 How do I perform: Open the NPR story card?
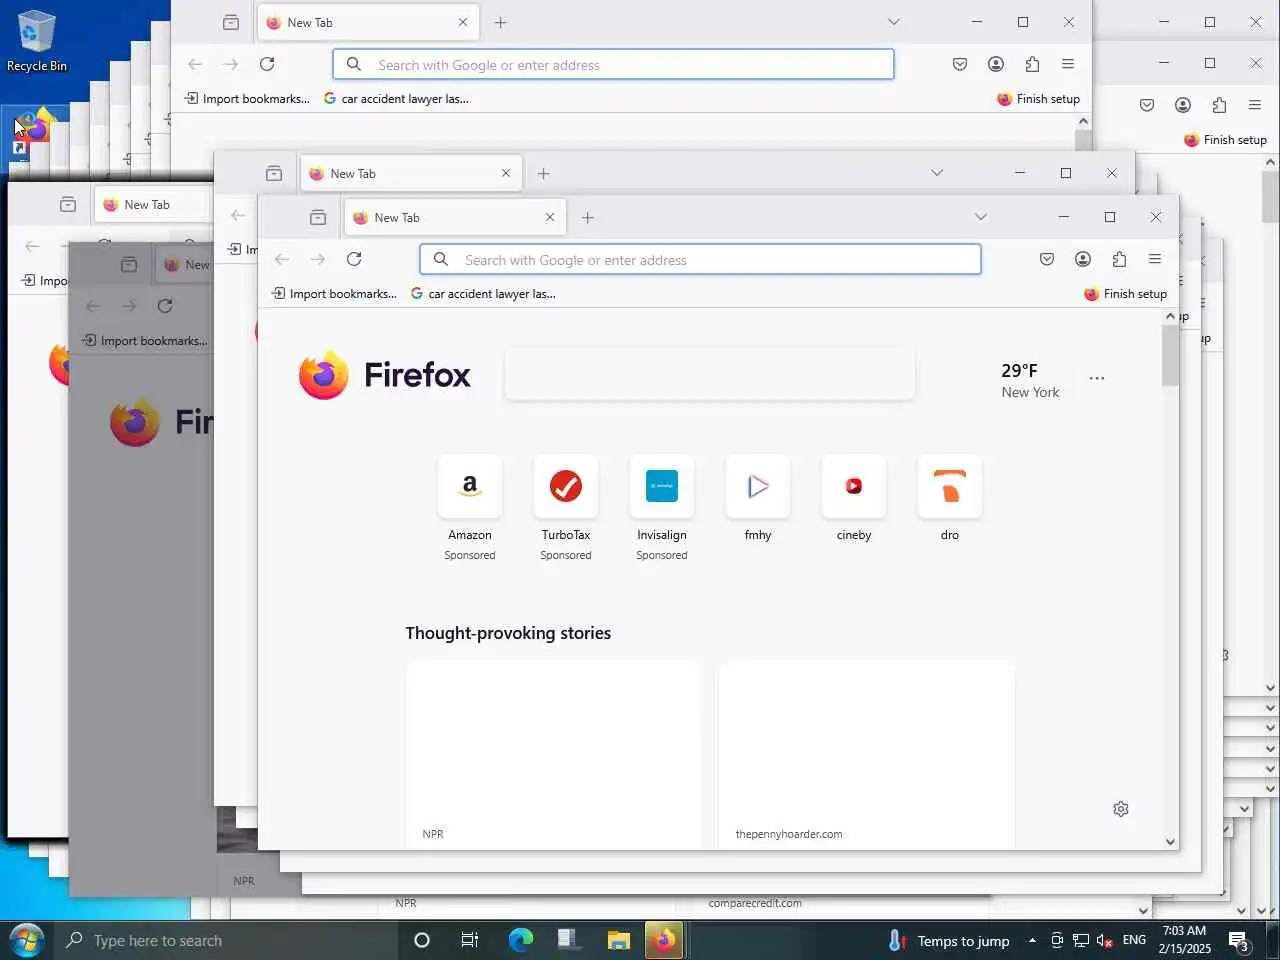[x=553, y=755]
